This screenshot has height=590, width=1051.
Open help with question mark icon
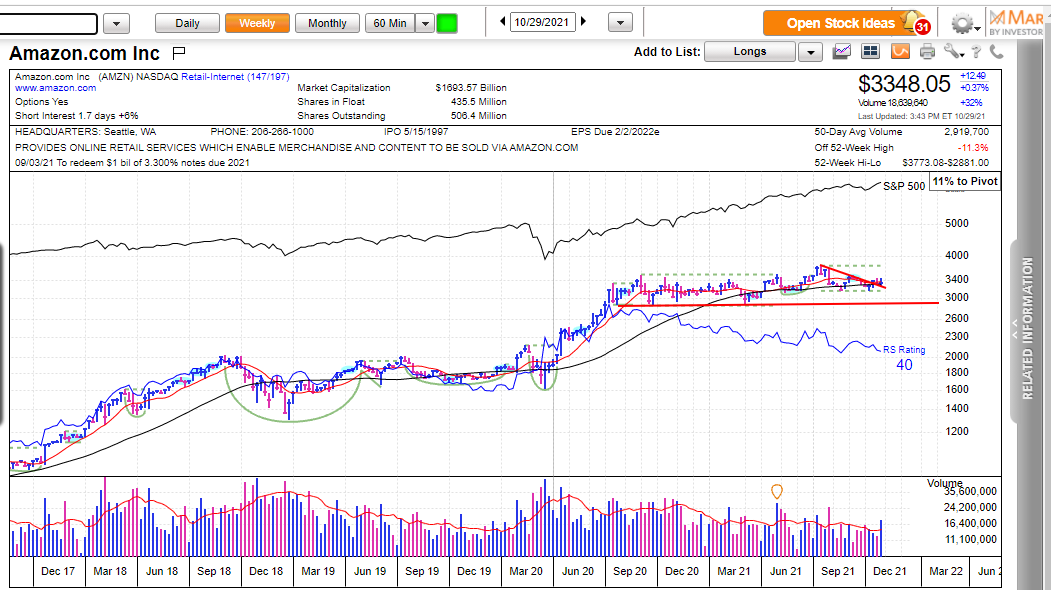(976, 52)
